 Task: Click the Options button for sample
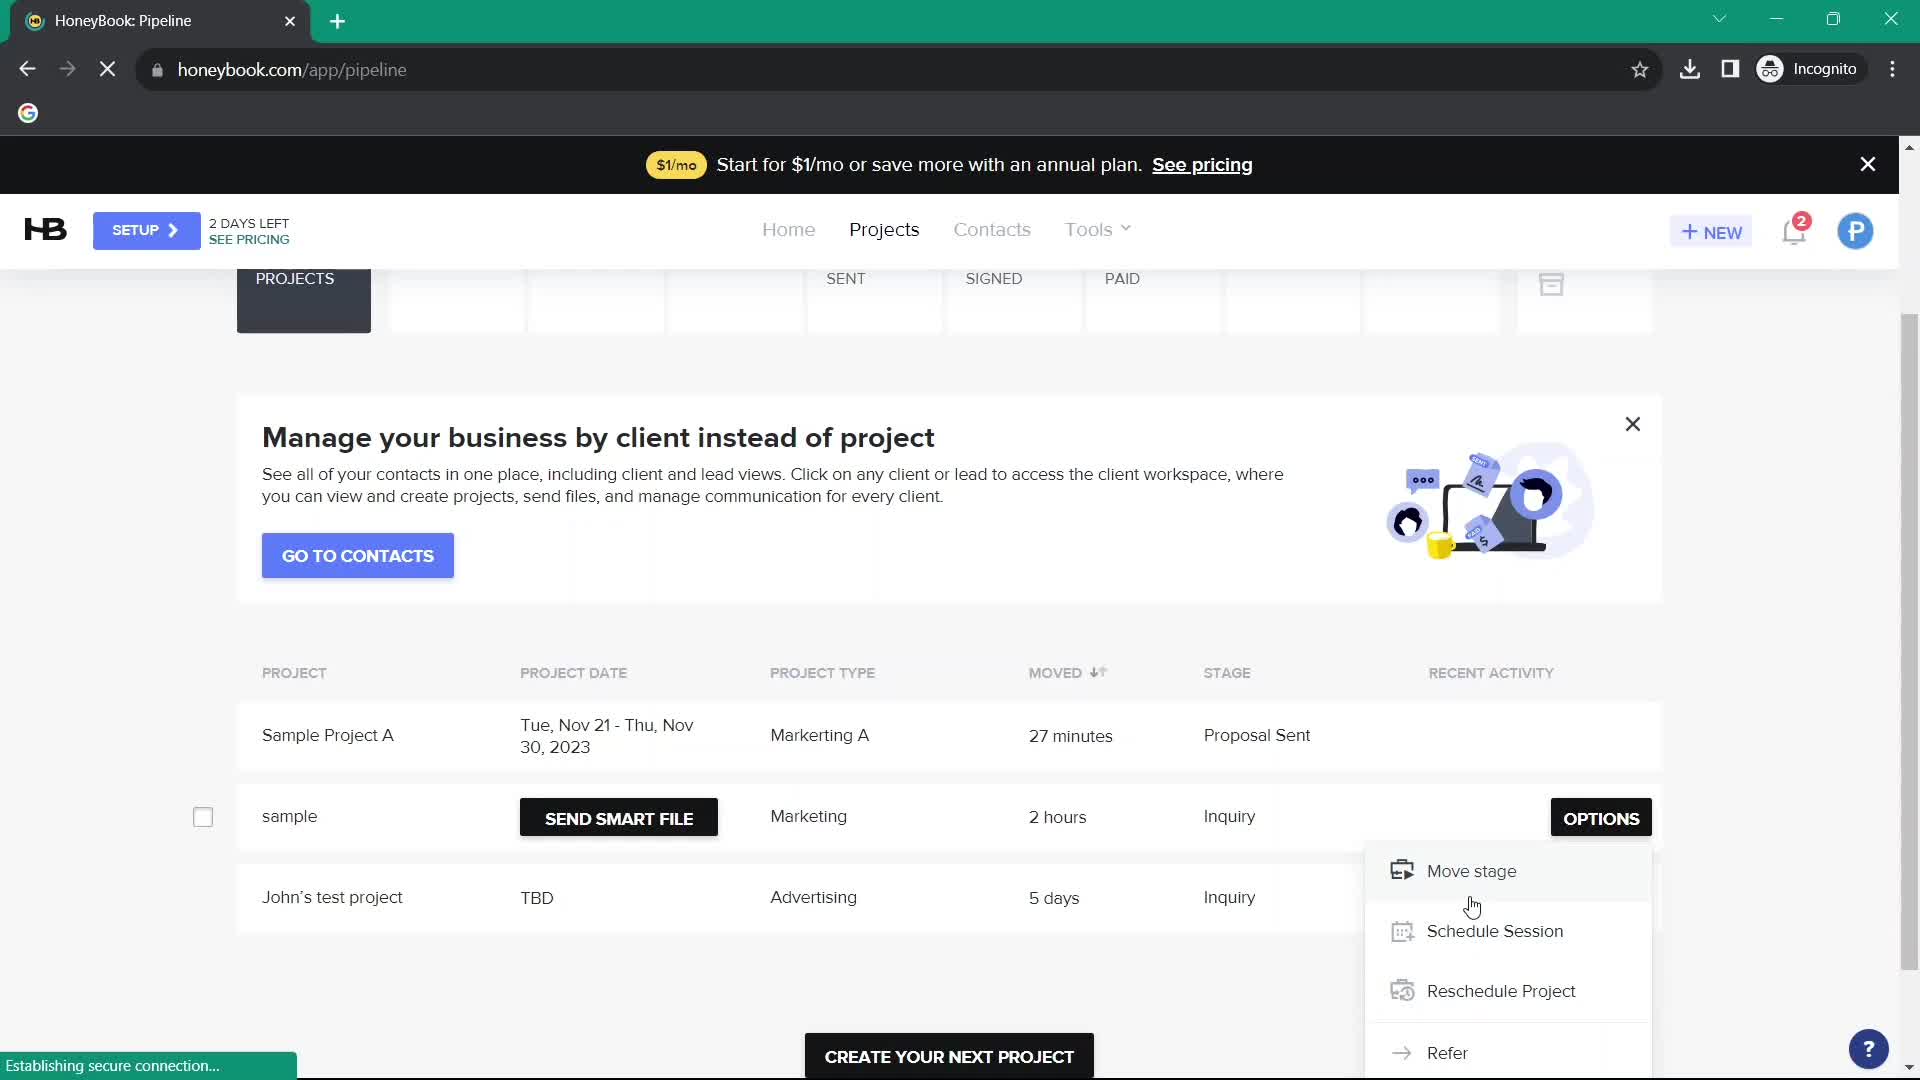click(1601, 818)
